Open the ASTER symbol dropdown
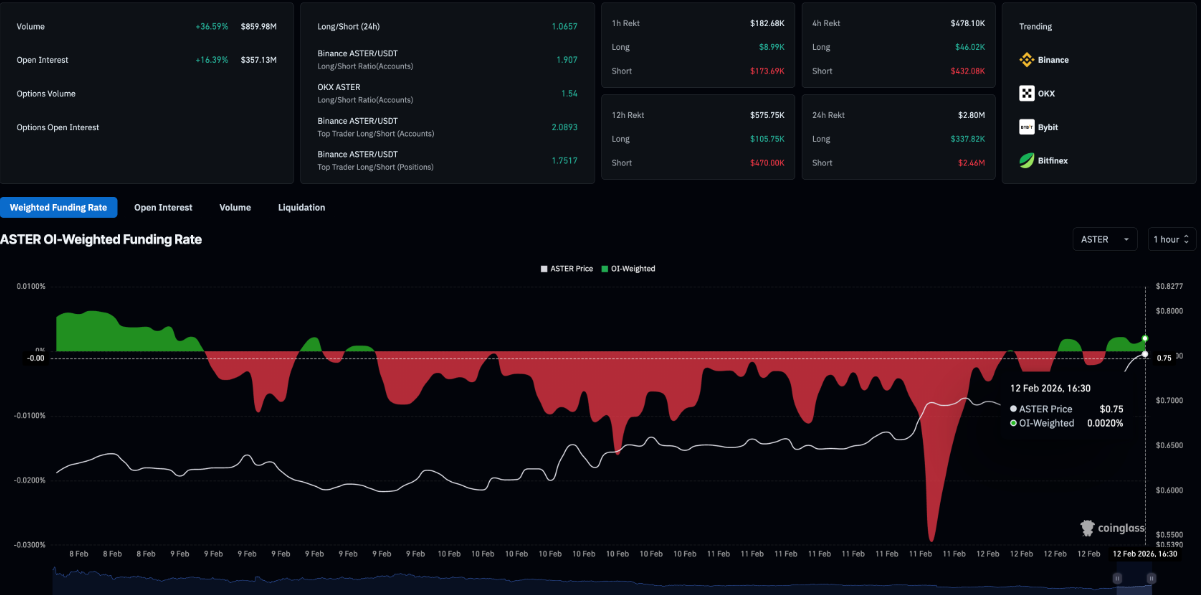This screenshot has width=1201, height=595. pyautogui.click(x=1104, y=239)
